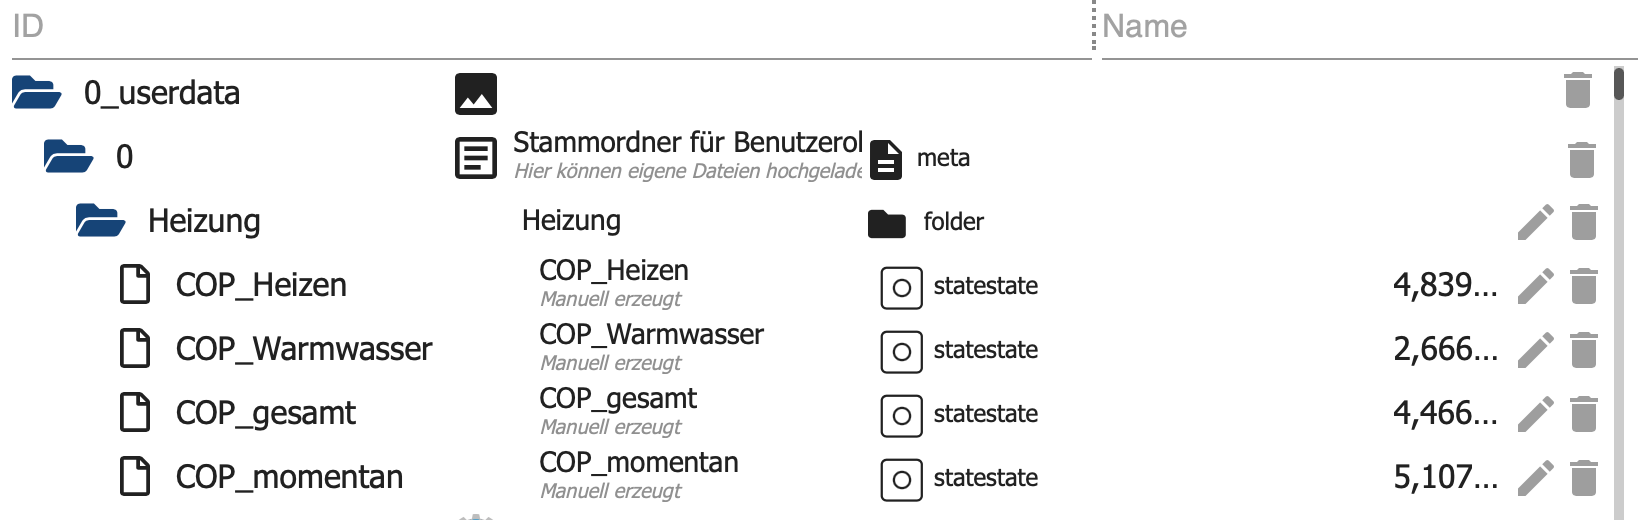Select the COP_Heizen tree entry

click(x=261, y=286)
